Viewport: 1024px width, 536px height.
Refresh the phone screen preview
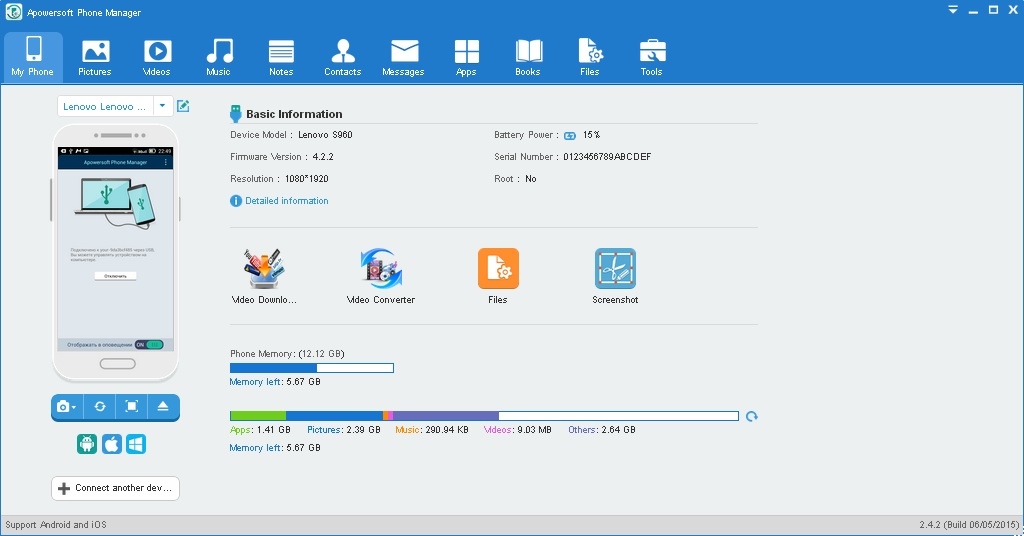100,407
